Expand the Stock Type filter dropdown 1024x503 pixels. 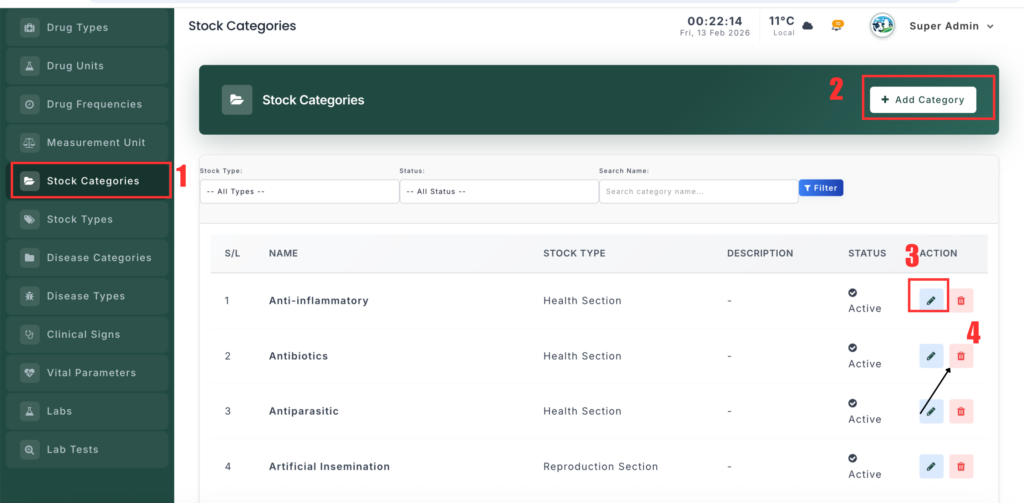coord(298,191)
